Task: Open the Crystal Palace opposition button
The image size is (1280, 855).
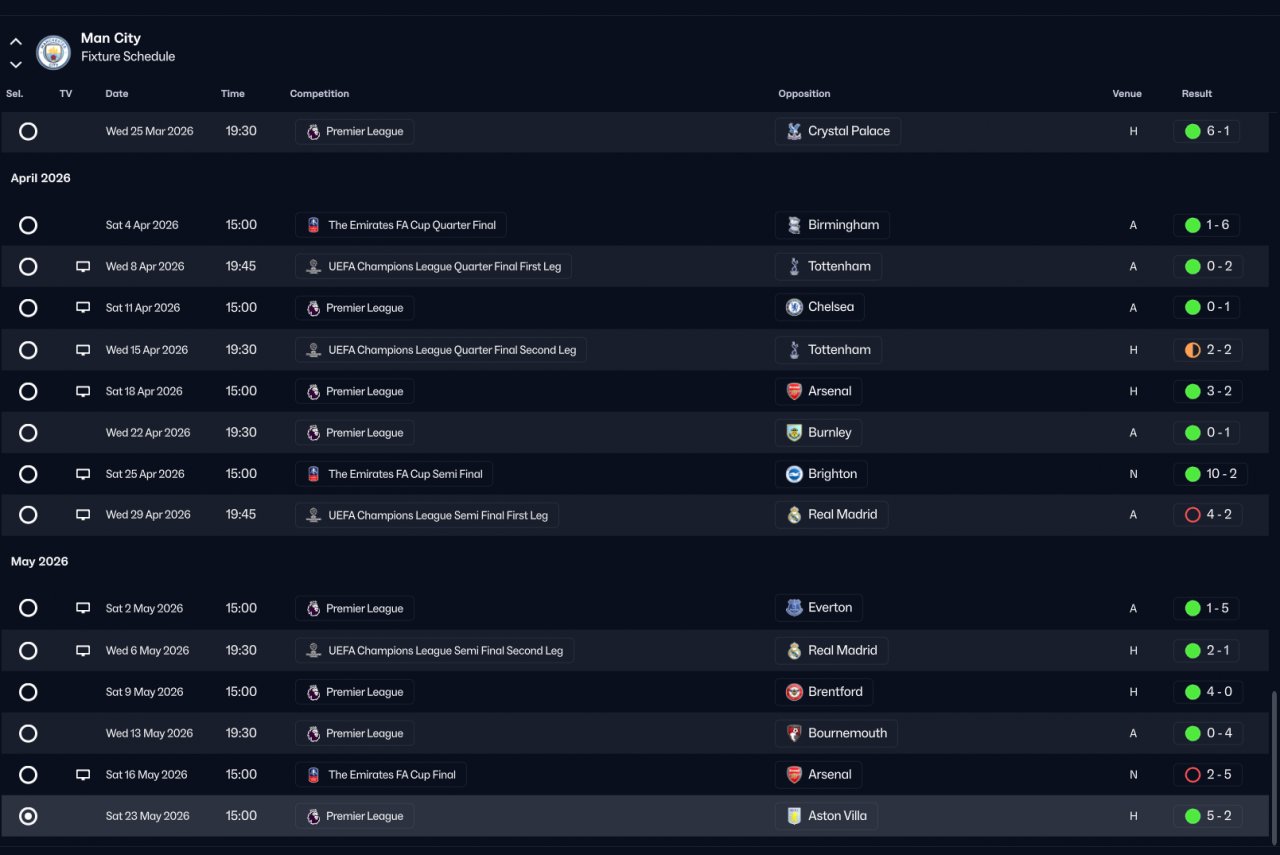Action: [x=837, y=131]
